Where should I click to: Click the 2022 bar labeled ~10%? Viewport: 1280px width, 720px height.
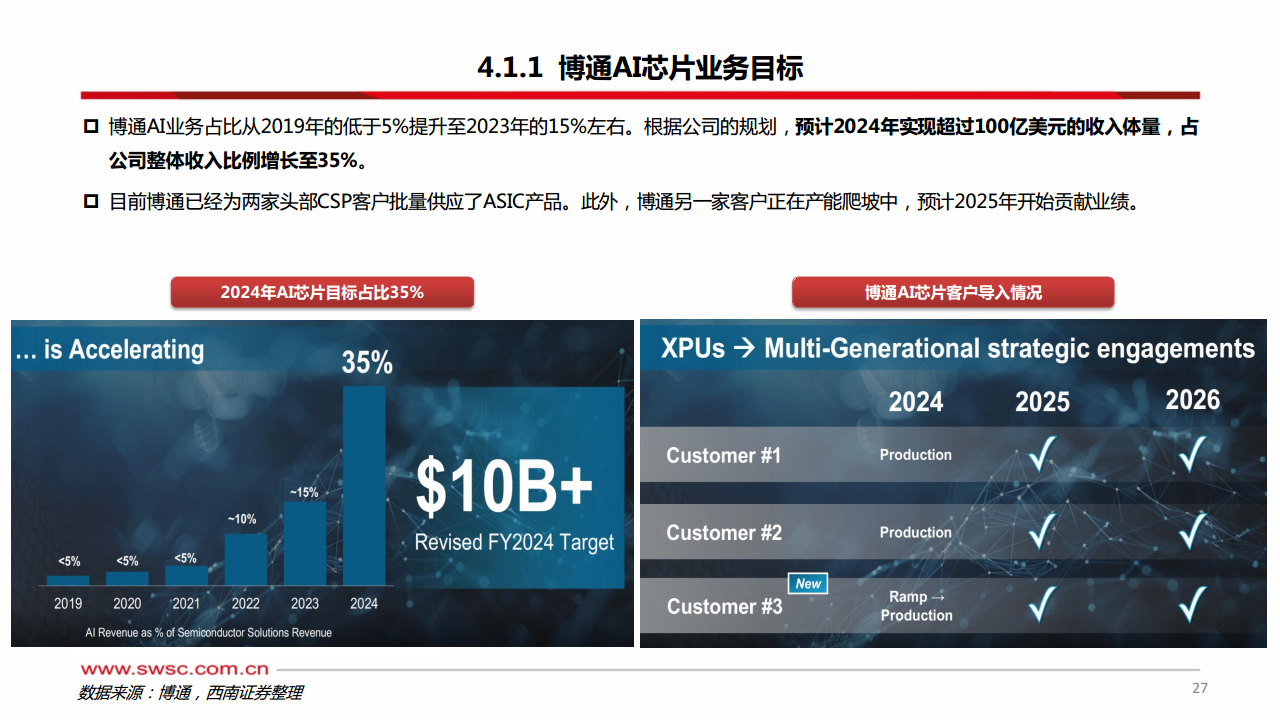point(245,559)
